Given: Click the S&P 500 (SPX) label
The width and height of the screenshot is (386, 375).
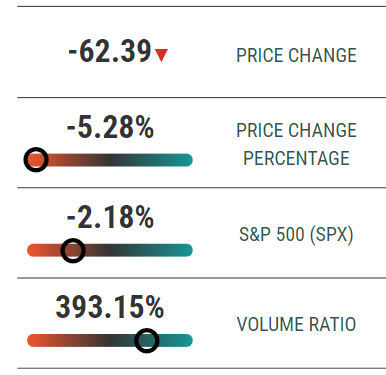Looking at the screenshot, I should [x=296, y=234].
